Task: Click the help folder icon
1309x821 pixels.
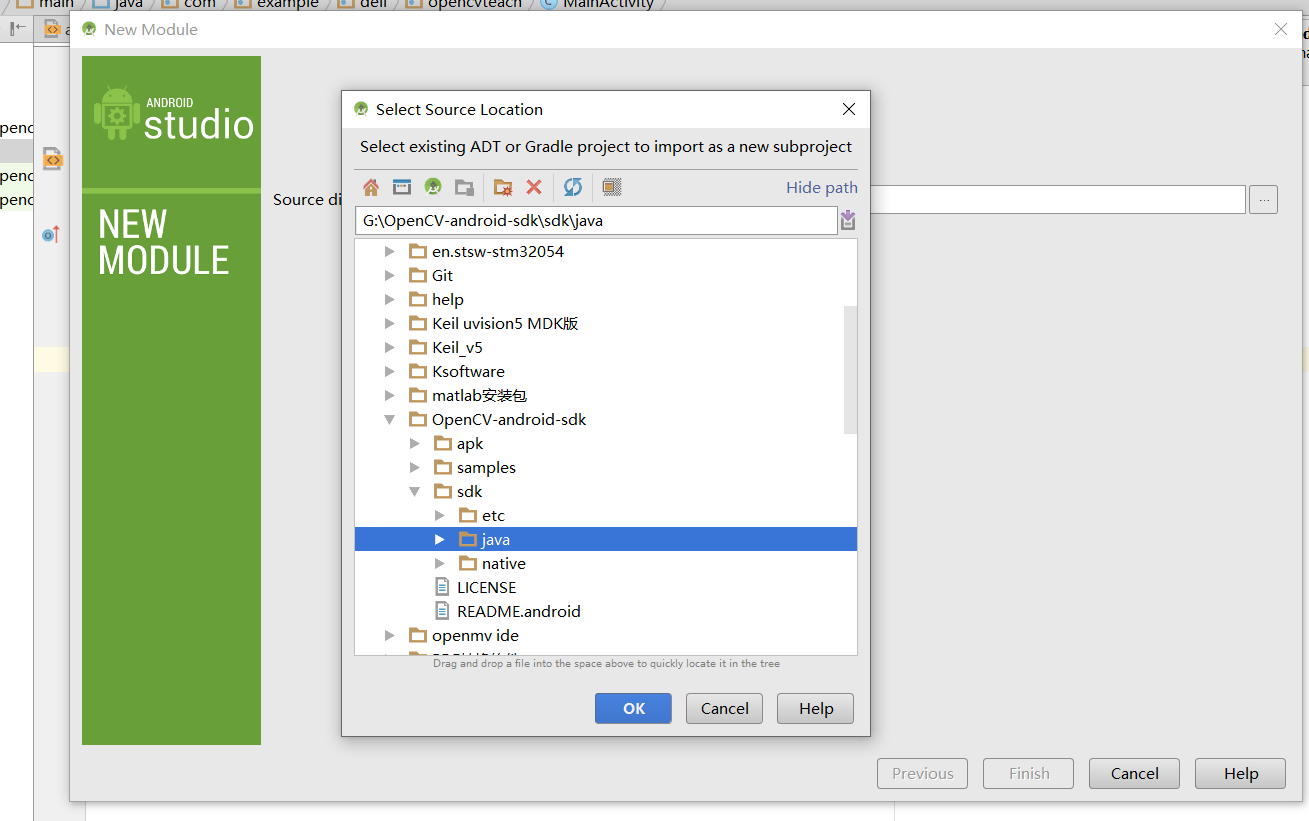Action: click(x=418, y=299)
